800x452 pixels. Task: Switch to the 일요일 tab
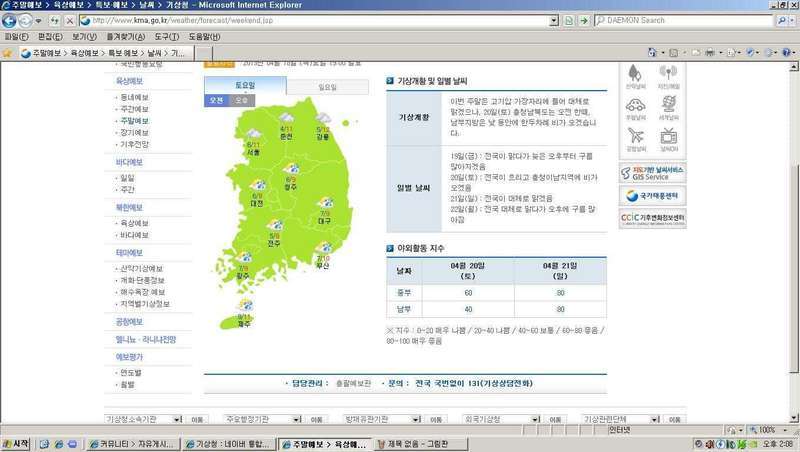328,87
